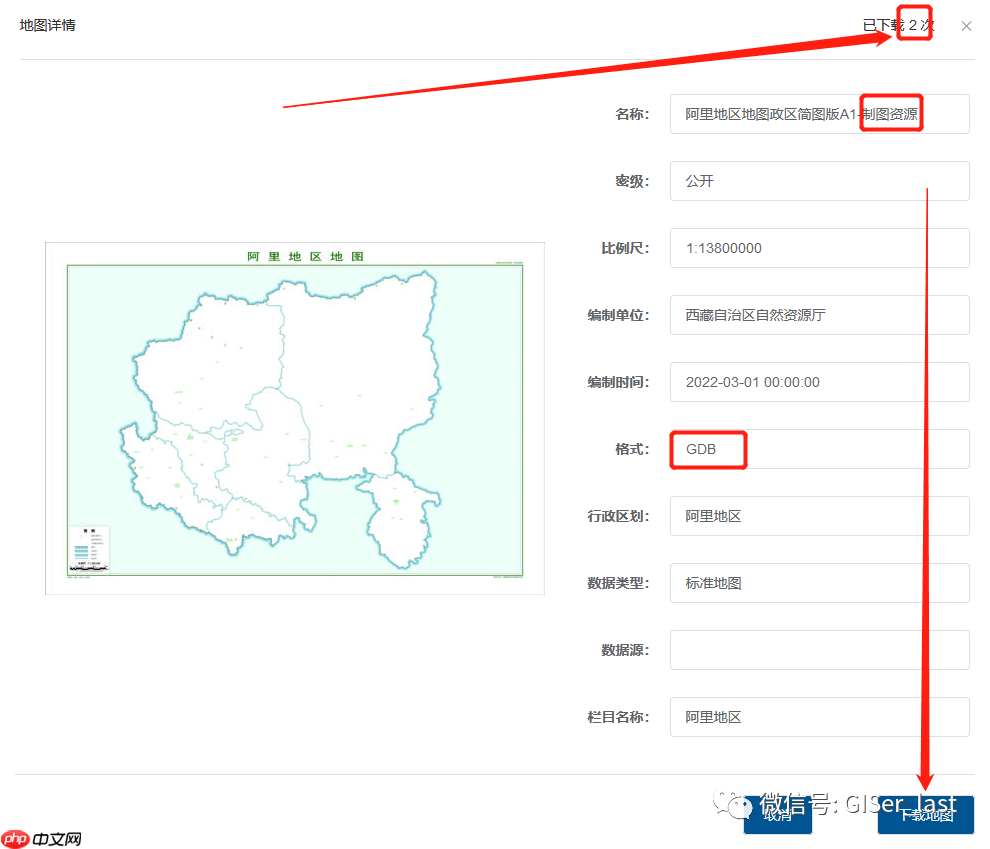Viewport: 990px width, 849px height.
Task: Click the php中文网 logo icon
Action: tap(16, 838)
